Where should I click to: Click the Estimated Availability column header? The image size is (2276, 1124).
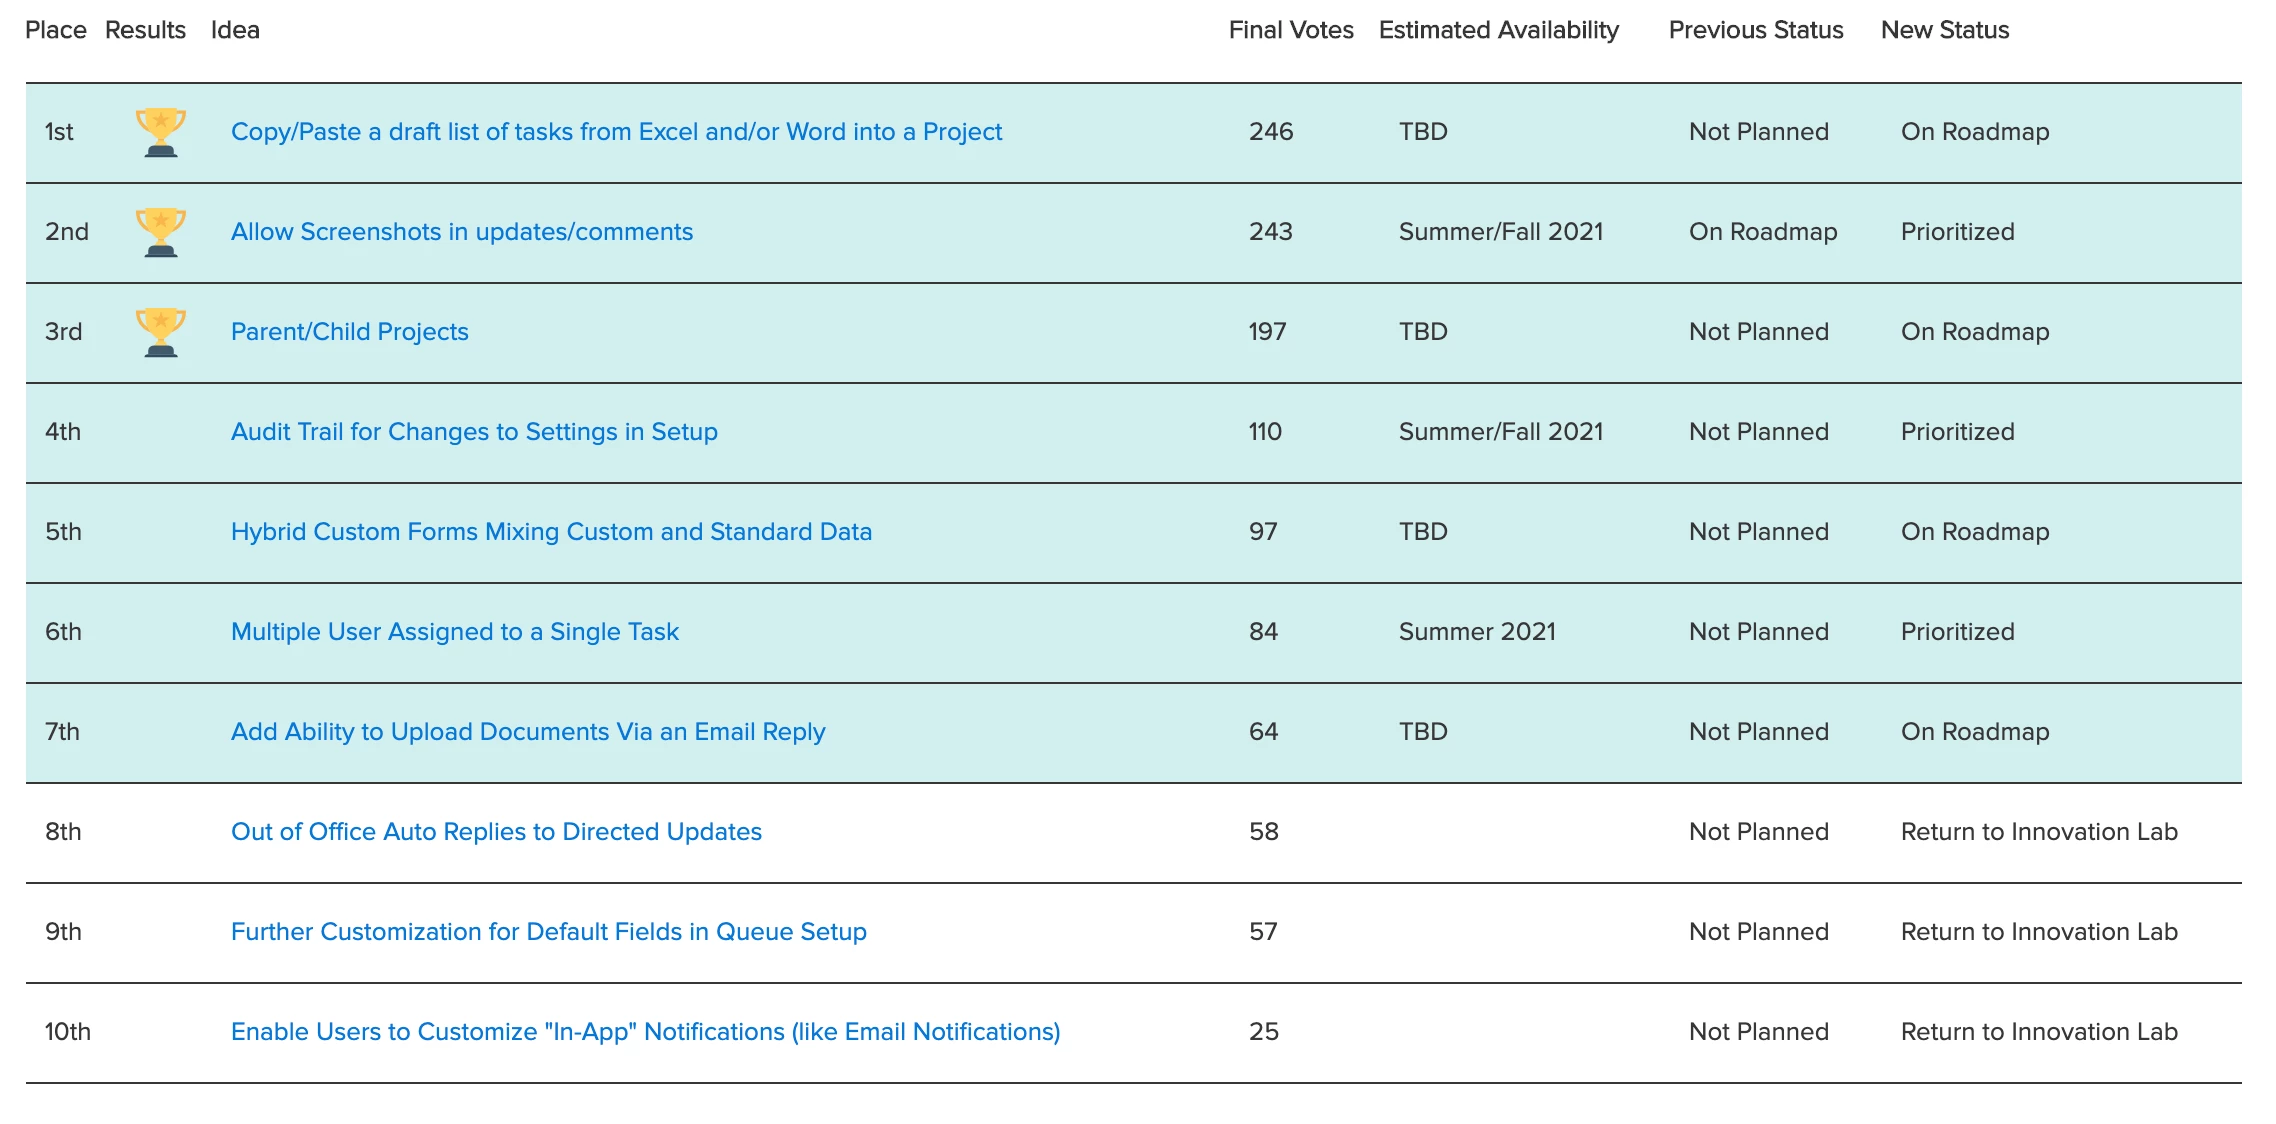(x=1499, y=30)
